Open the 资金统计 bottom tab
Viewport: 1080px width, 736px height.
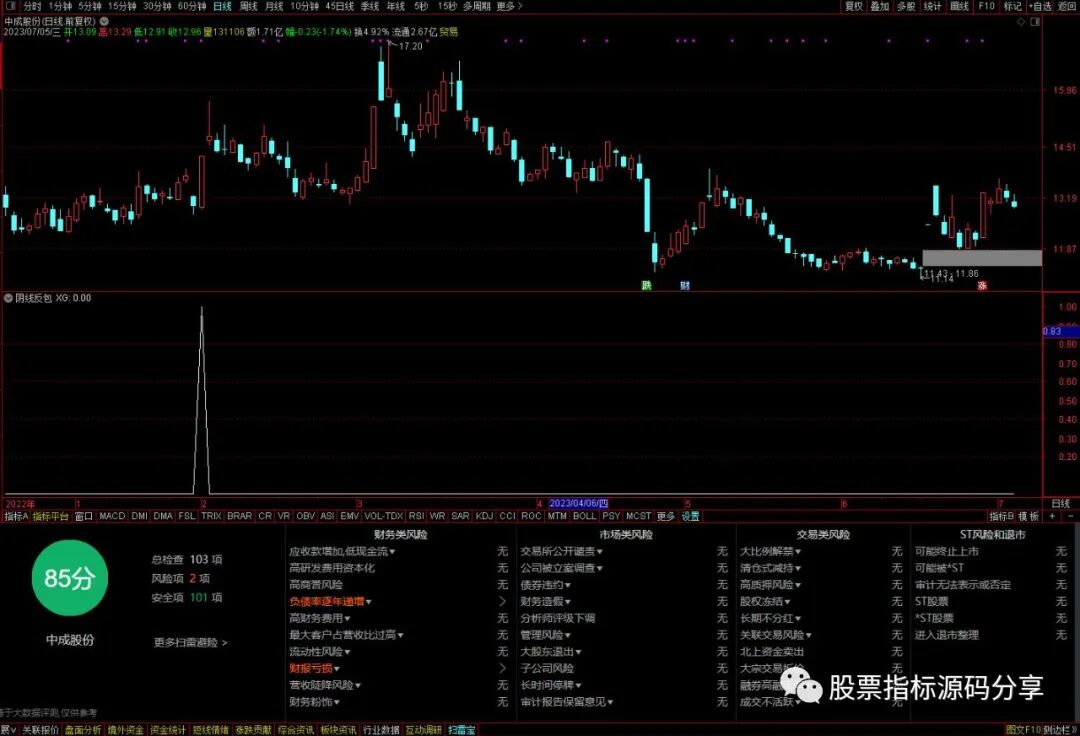point(168,730)
